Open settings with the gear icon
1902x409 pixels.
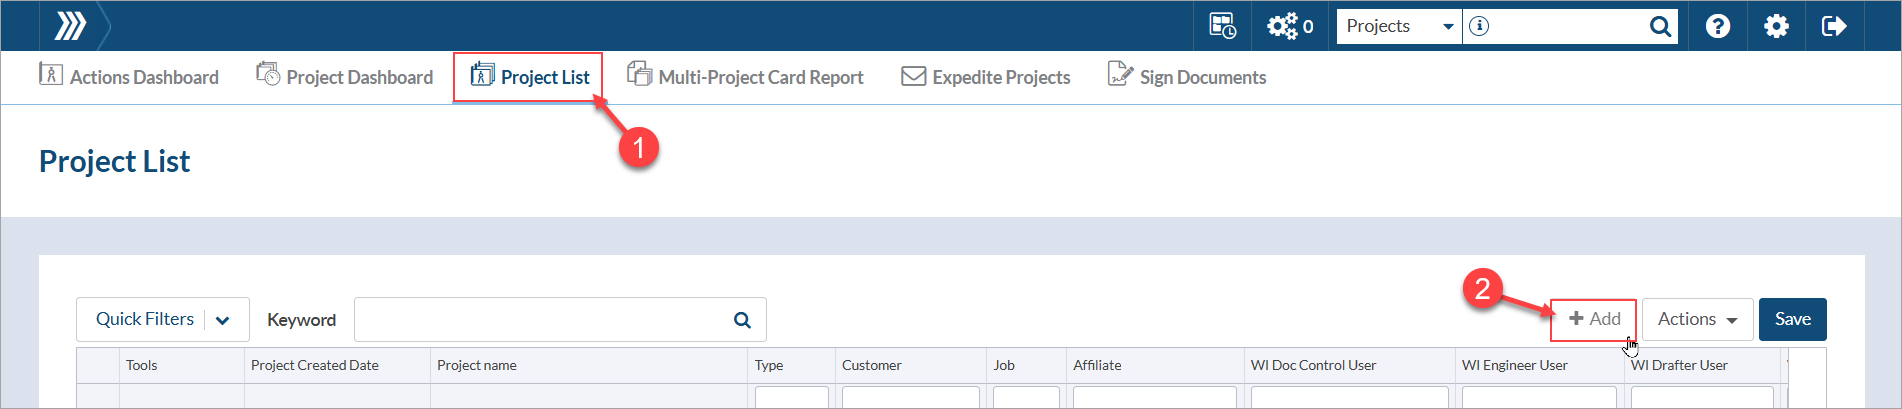pyautogui.click(x=1776, y=26)
